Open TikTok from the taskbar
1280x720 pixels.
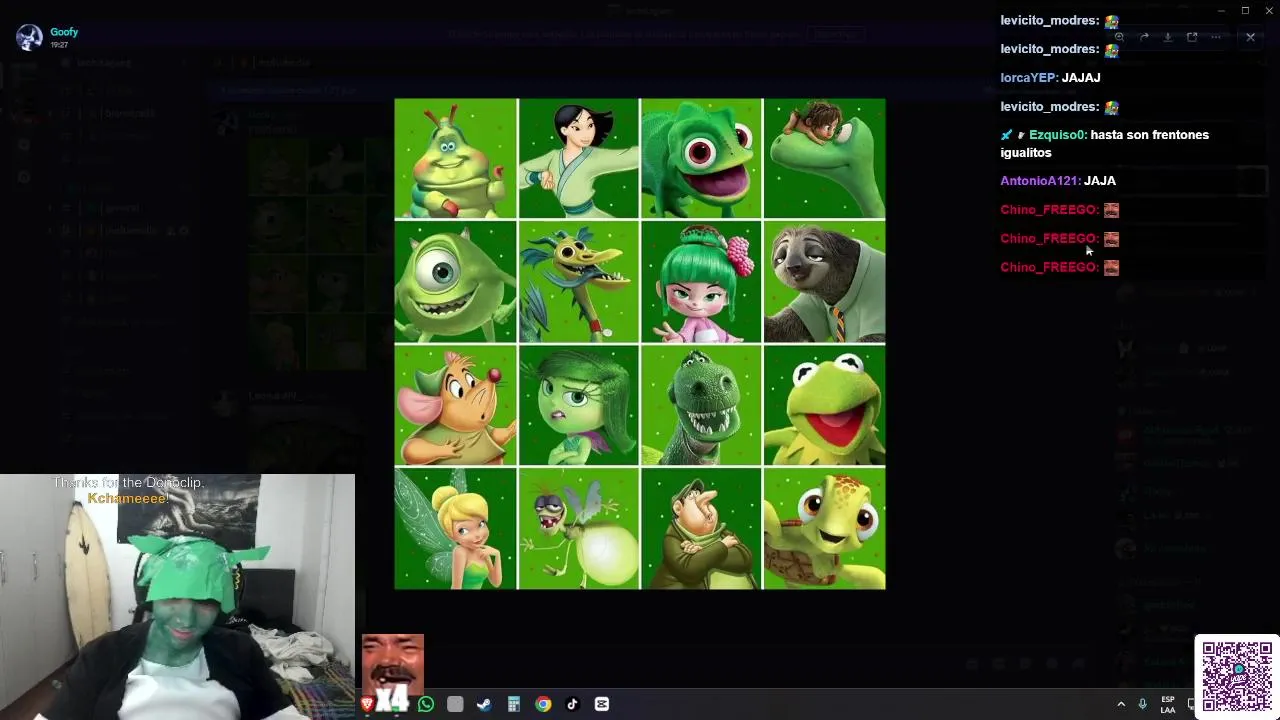[572, 704]
